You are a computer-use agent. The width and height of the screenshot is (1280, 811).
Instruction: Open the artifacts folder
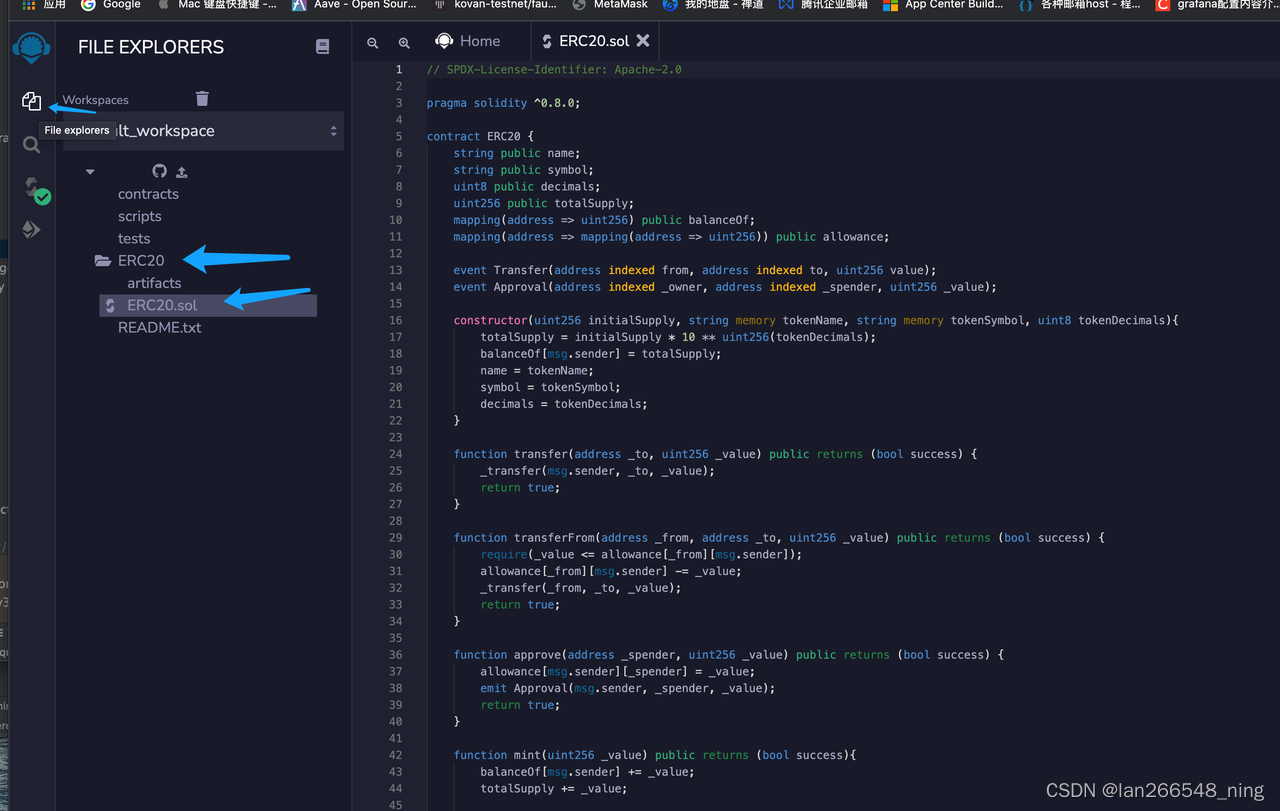coord(154,283)
